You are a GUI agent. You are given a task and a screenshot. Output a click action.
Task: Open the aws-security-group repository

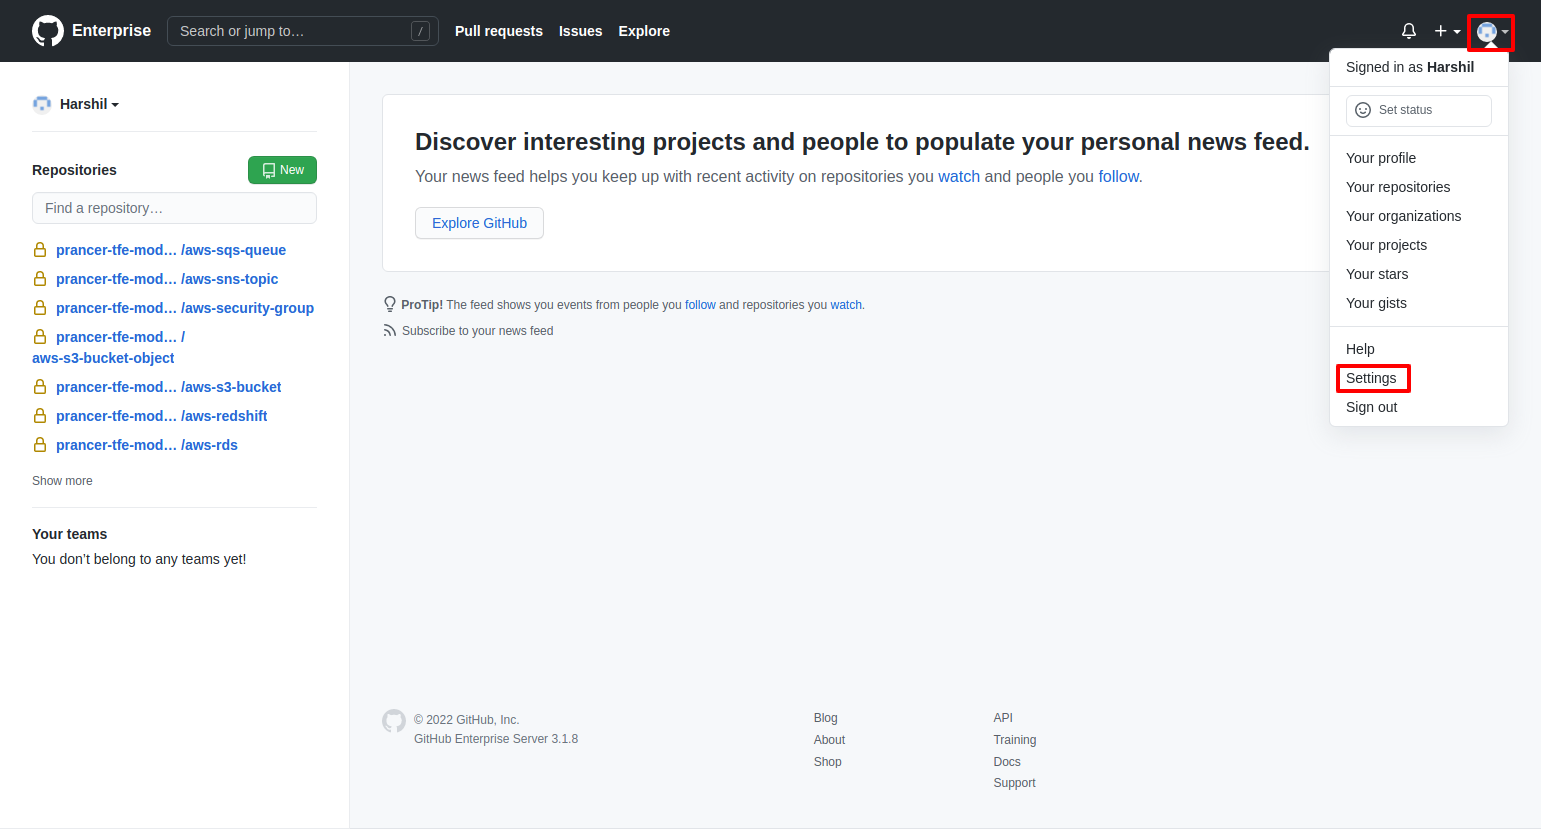pyautogui.click(x=185, y=308)
